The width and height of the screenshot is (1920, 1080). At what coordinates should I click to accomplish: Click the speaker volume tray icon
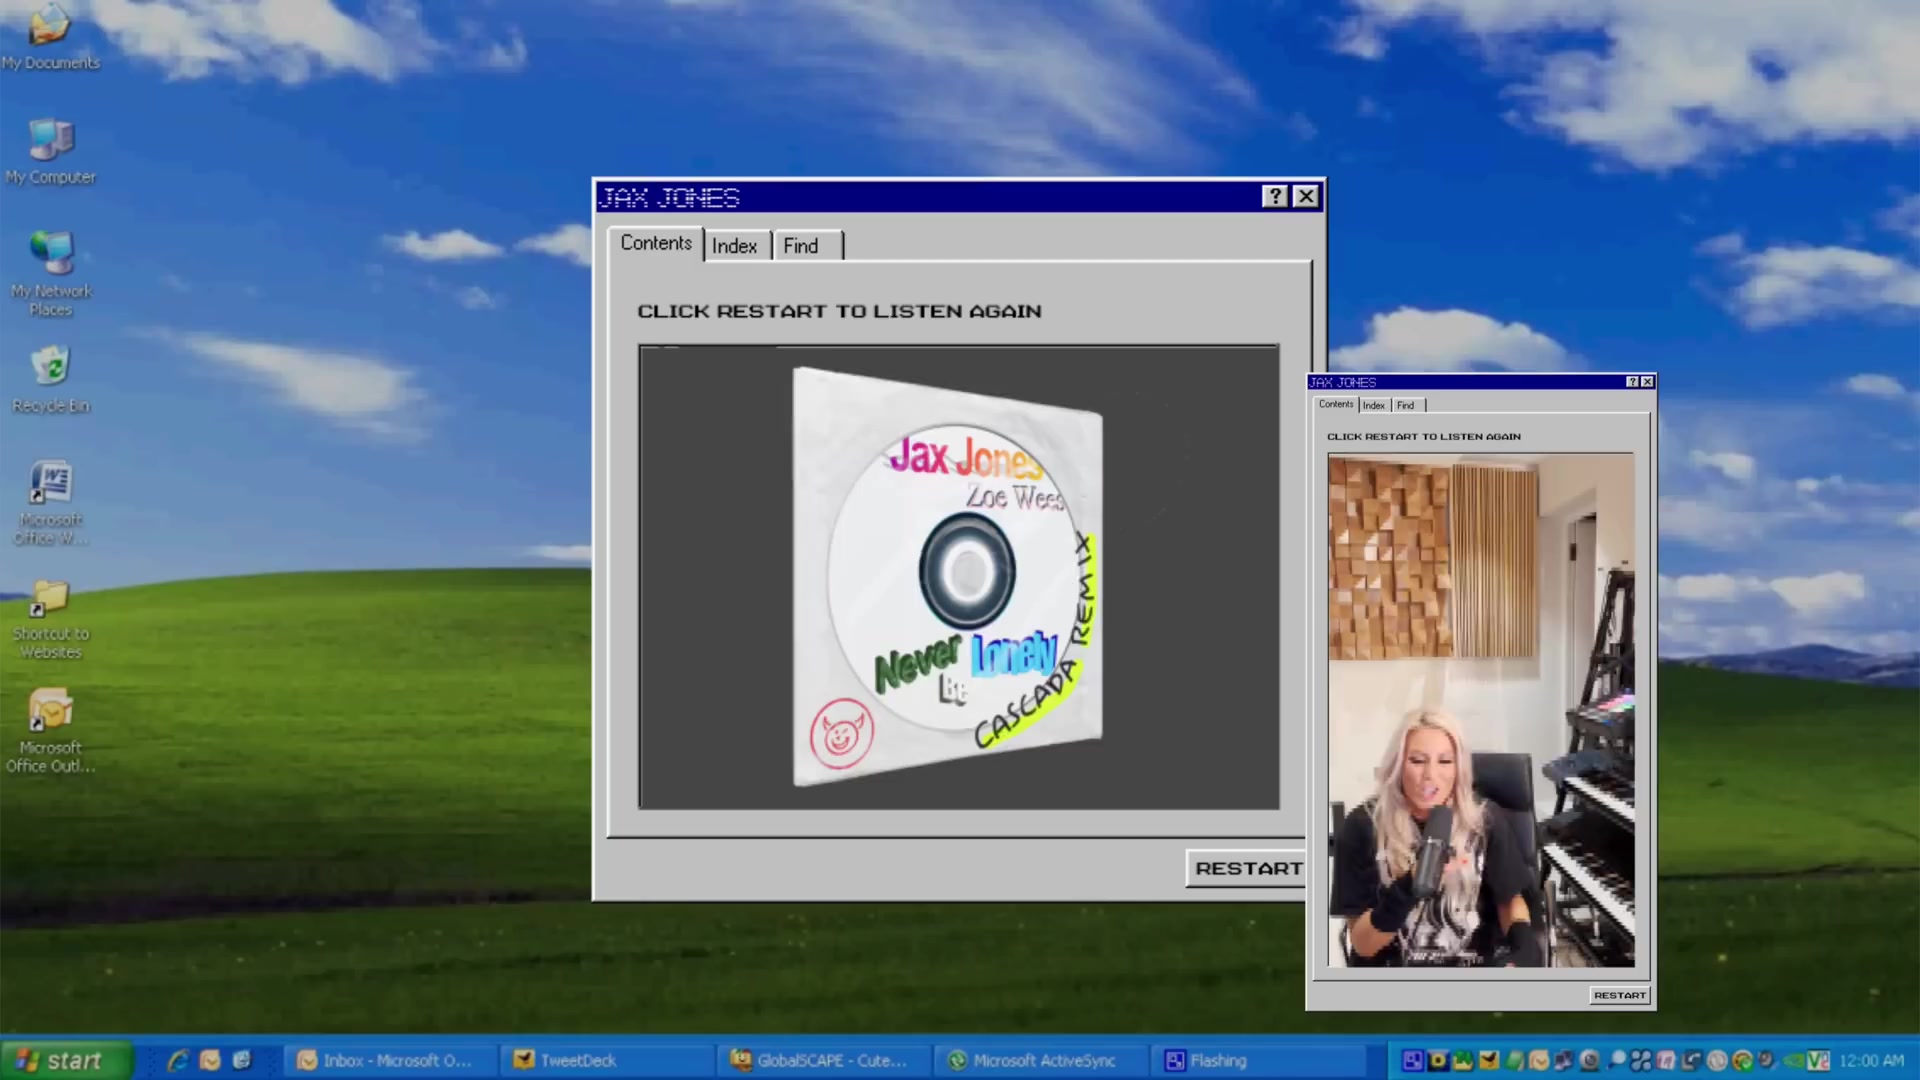(1767, 1060)
